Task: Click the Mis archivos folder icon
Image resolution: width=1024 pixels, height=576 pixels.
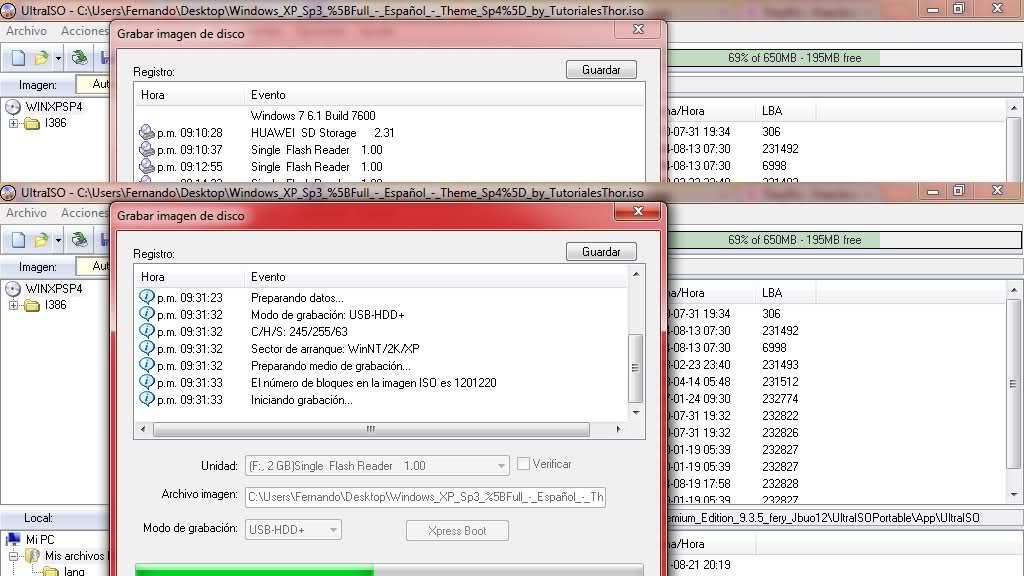Action: (x=32, y=556)
